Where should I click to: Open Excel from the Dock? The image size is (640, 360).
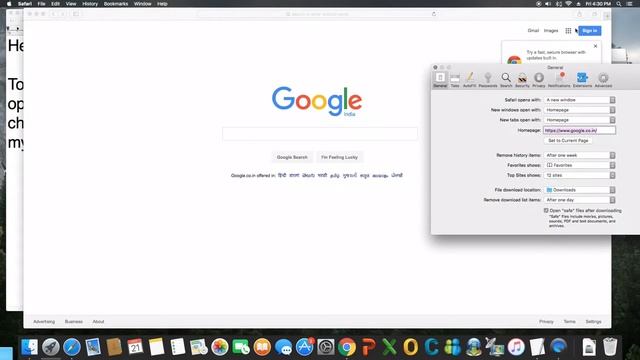389,347
